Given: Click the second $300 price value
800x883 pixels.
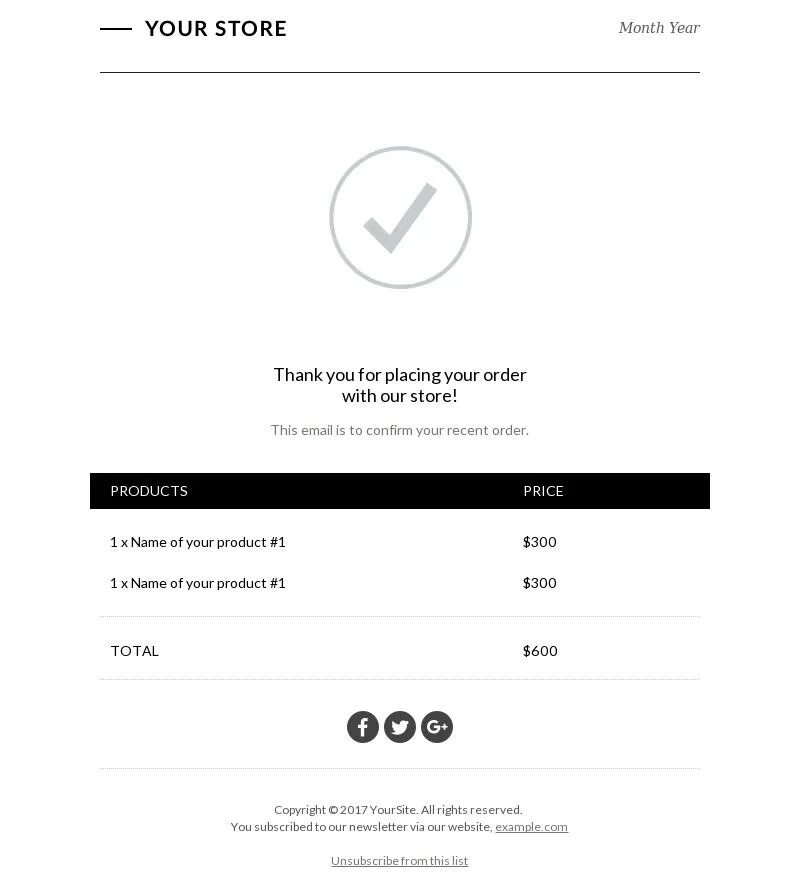Looking at the screenshot, I should click(x=539, y=583).
